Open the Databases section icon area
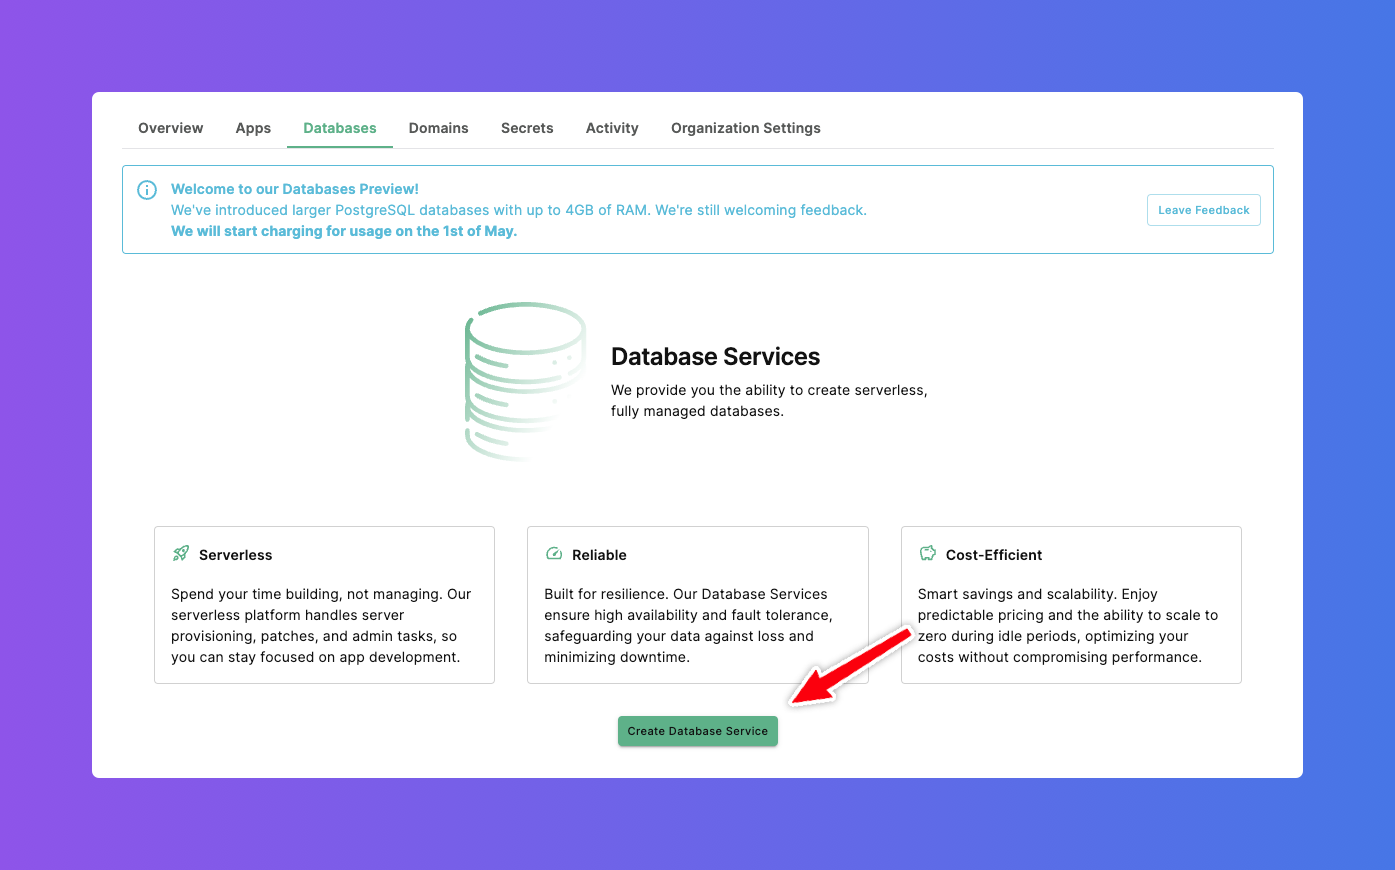The width and height of the screenshot is (1395, 870). (x=339, y=128)
